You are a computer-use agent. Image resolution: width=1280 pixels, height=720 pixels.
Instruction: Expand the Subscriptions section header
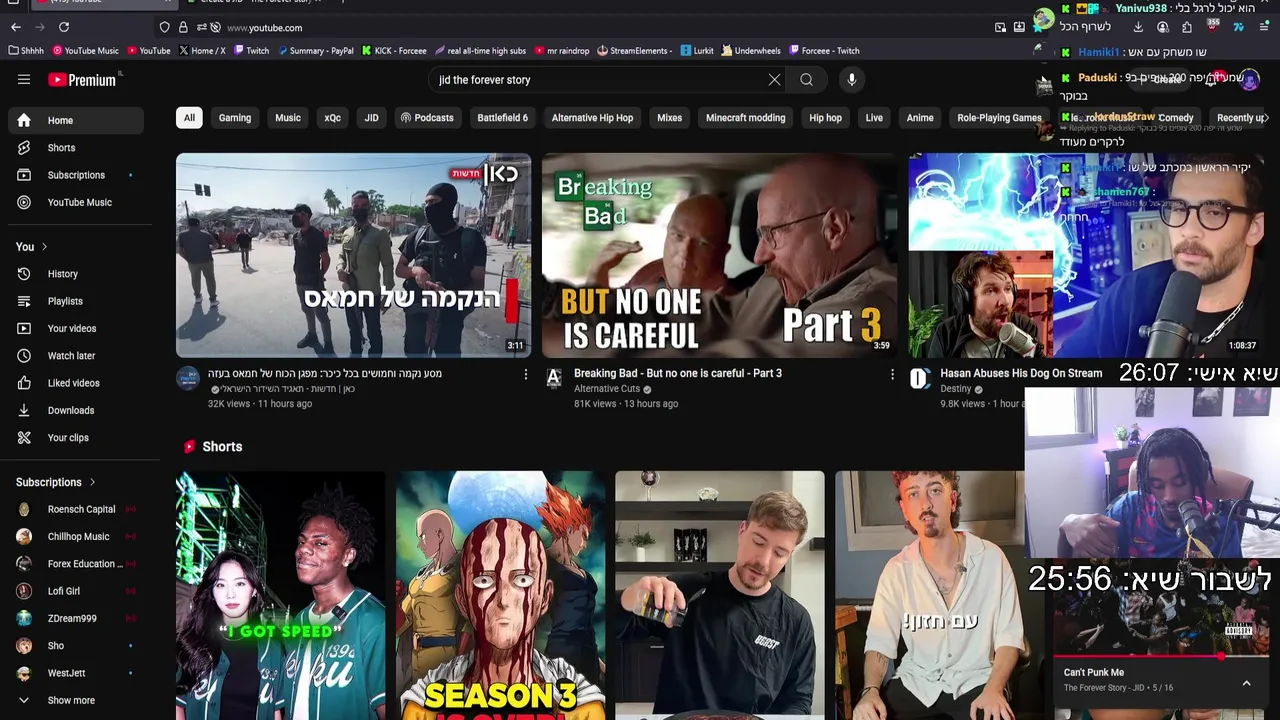coord(56,482)
